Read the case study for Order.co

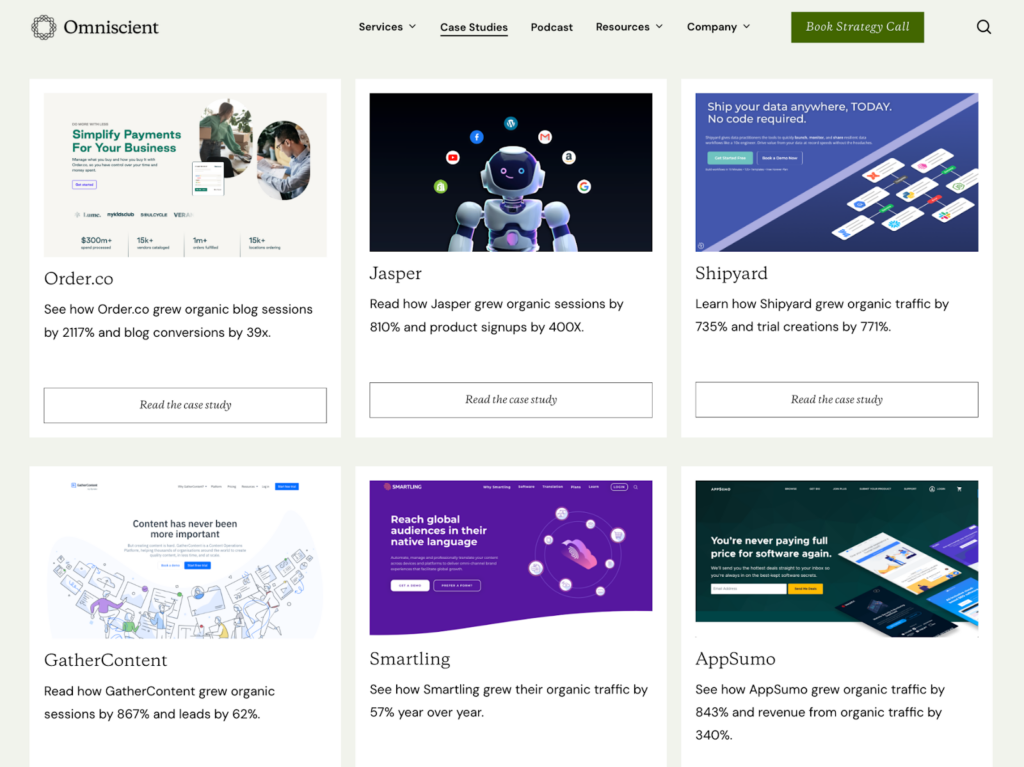[185, 405]
